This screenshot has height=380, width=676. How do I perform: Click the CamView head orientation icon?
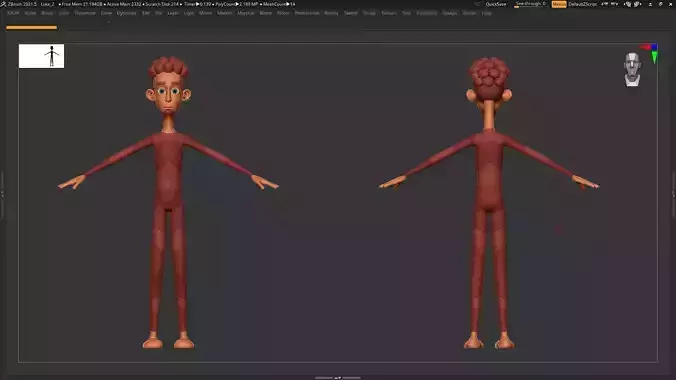pos(632,69)
